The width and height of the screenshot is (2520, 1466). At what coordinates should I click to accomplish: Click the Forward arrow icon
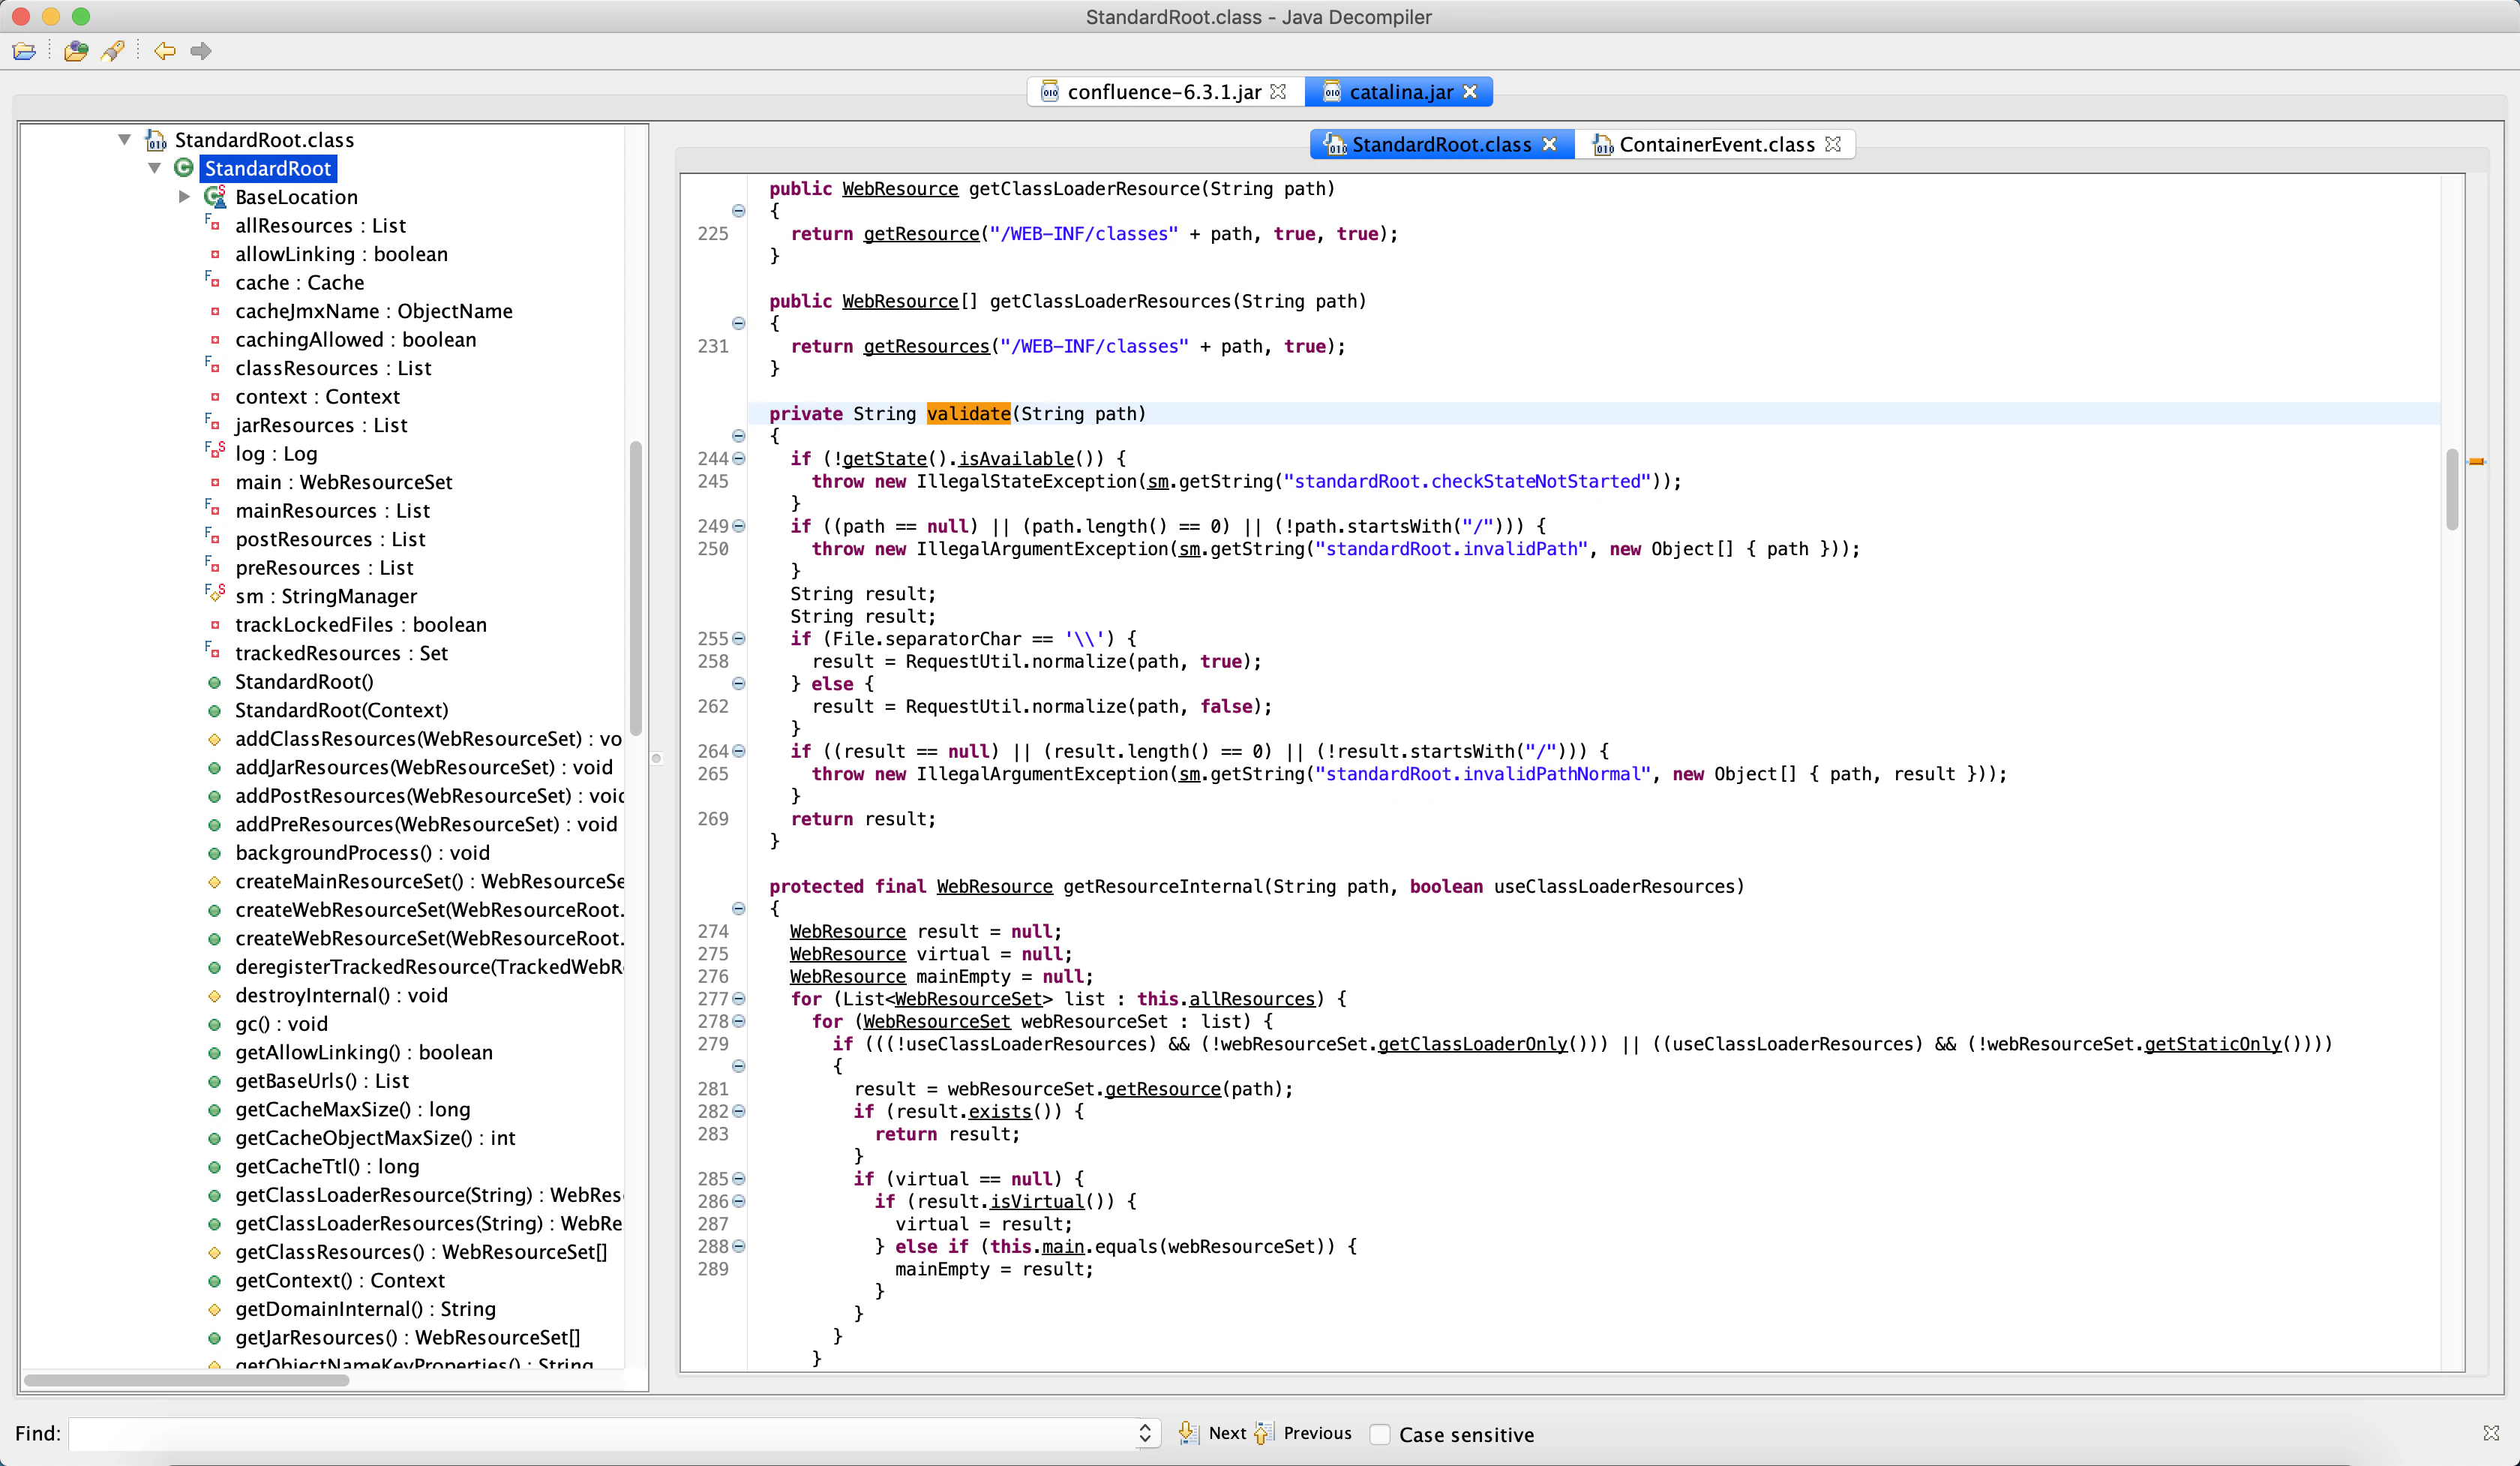(201, 51)
